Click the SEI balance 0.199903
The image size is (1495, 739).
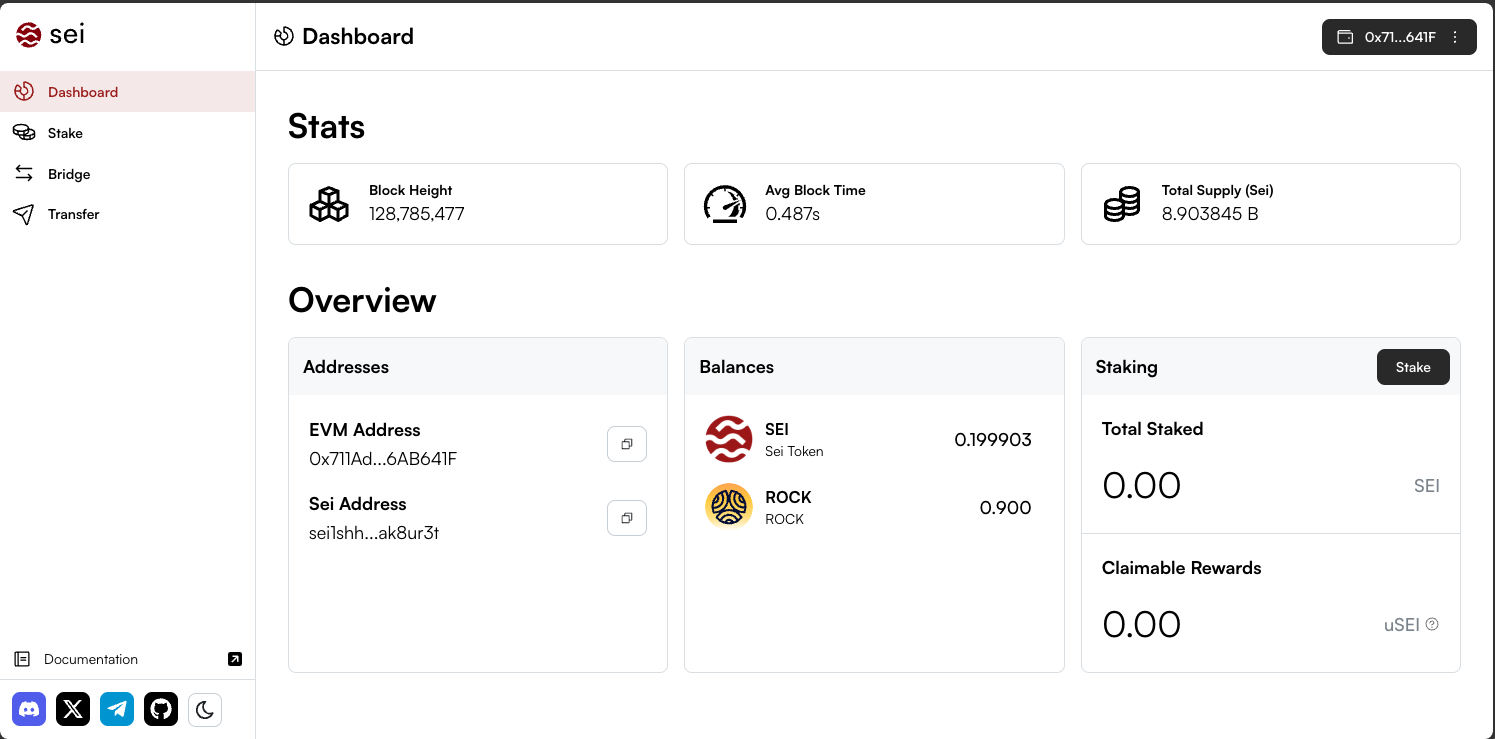[x=993, y=439]
